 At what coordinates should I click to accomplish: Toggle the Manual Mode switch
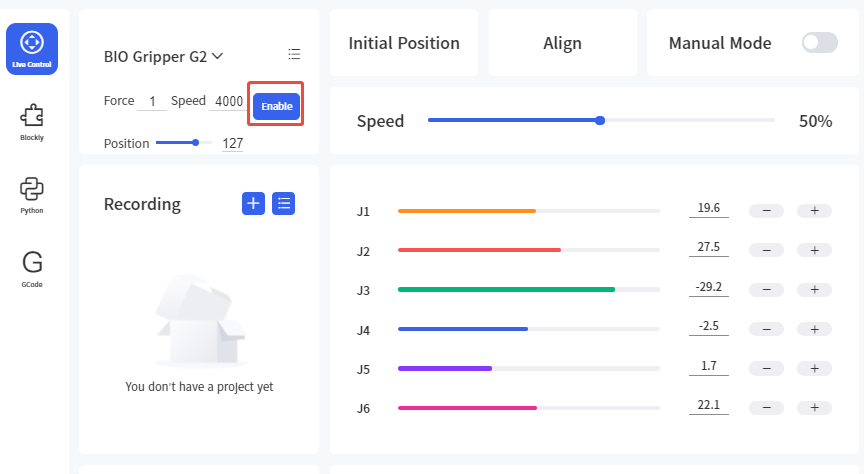coord(820,42)
